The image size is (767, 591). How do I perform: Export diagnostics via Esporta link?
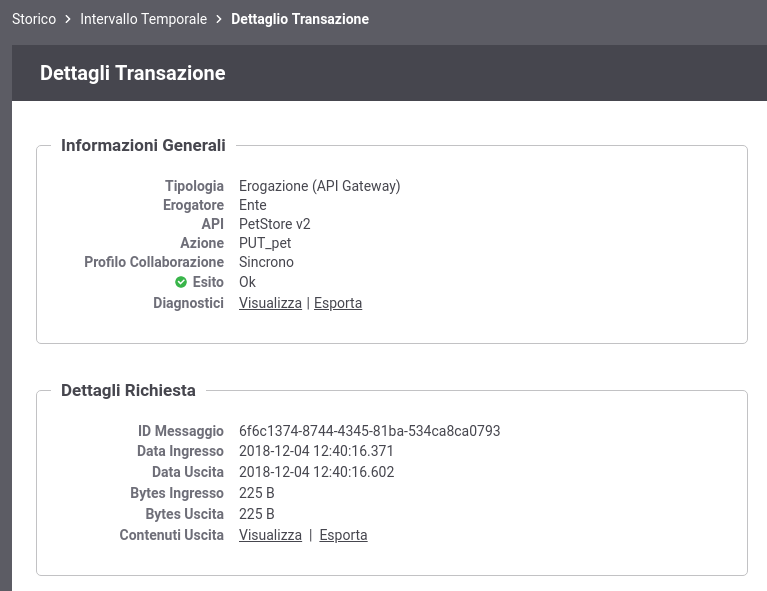coord(338,303)
